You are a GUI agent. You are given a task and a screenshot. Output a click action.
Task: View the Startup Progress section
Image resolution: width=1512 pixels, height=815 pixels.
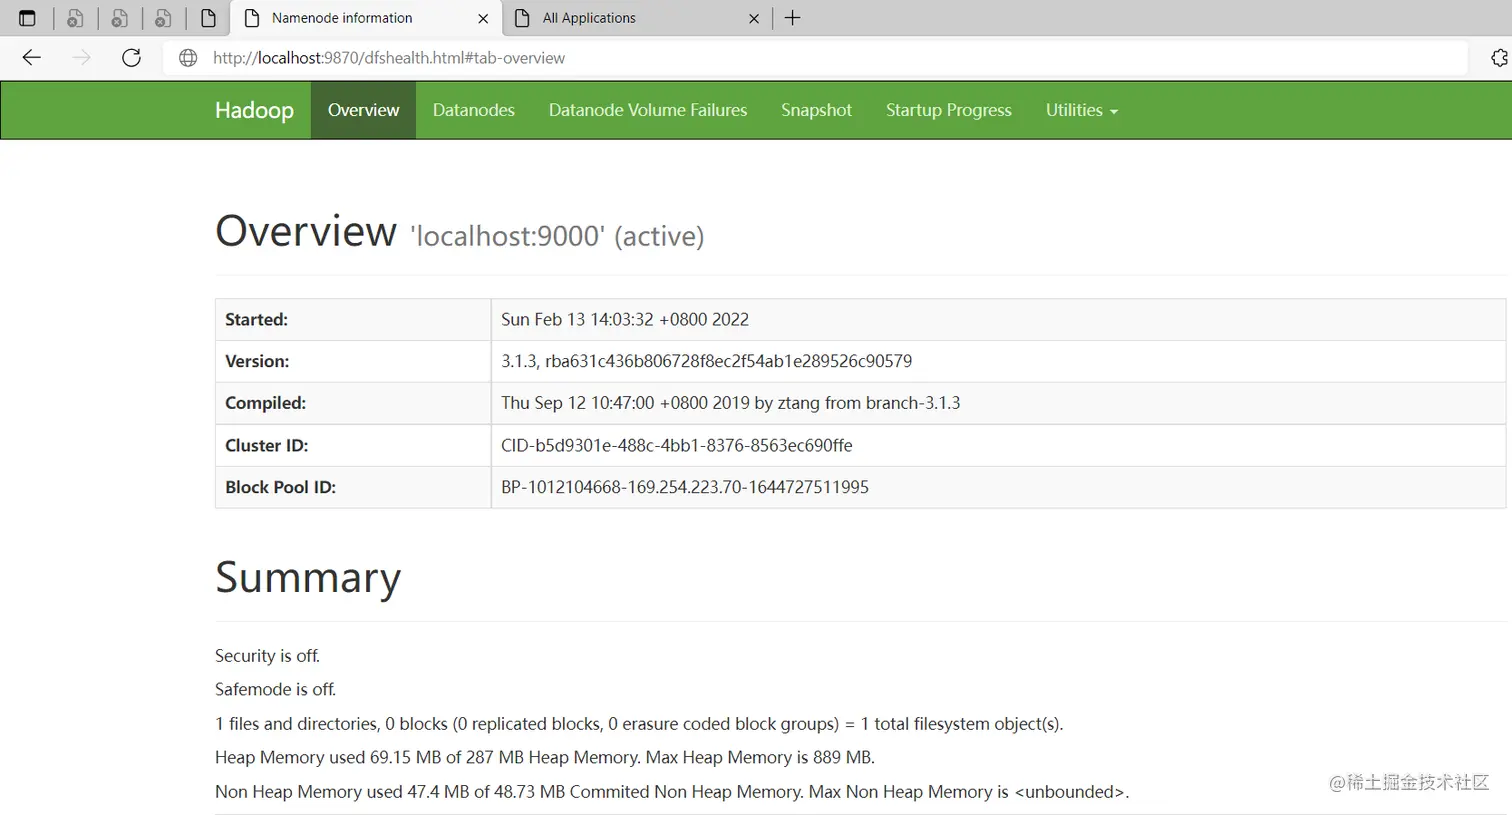(949, 110)
